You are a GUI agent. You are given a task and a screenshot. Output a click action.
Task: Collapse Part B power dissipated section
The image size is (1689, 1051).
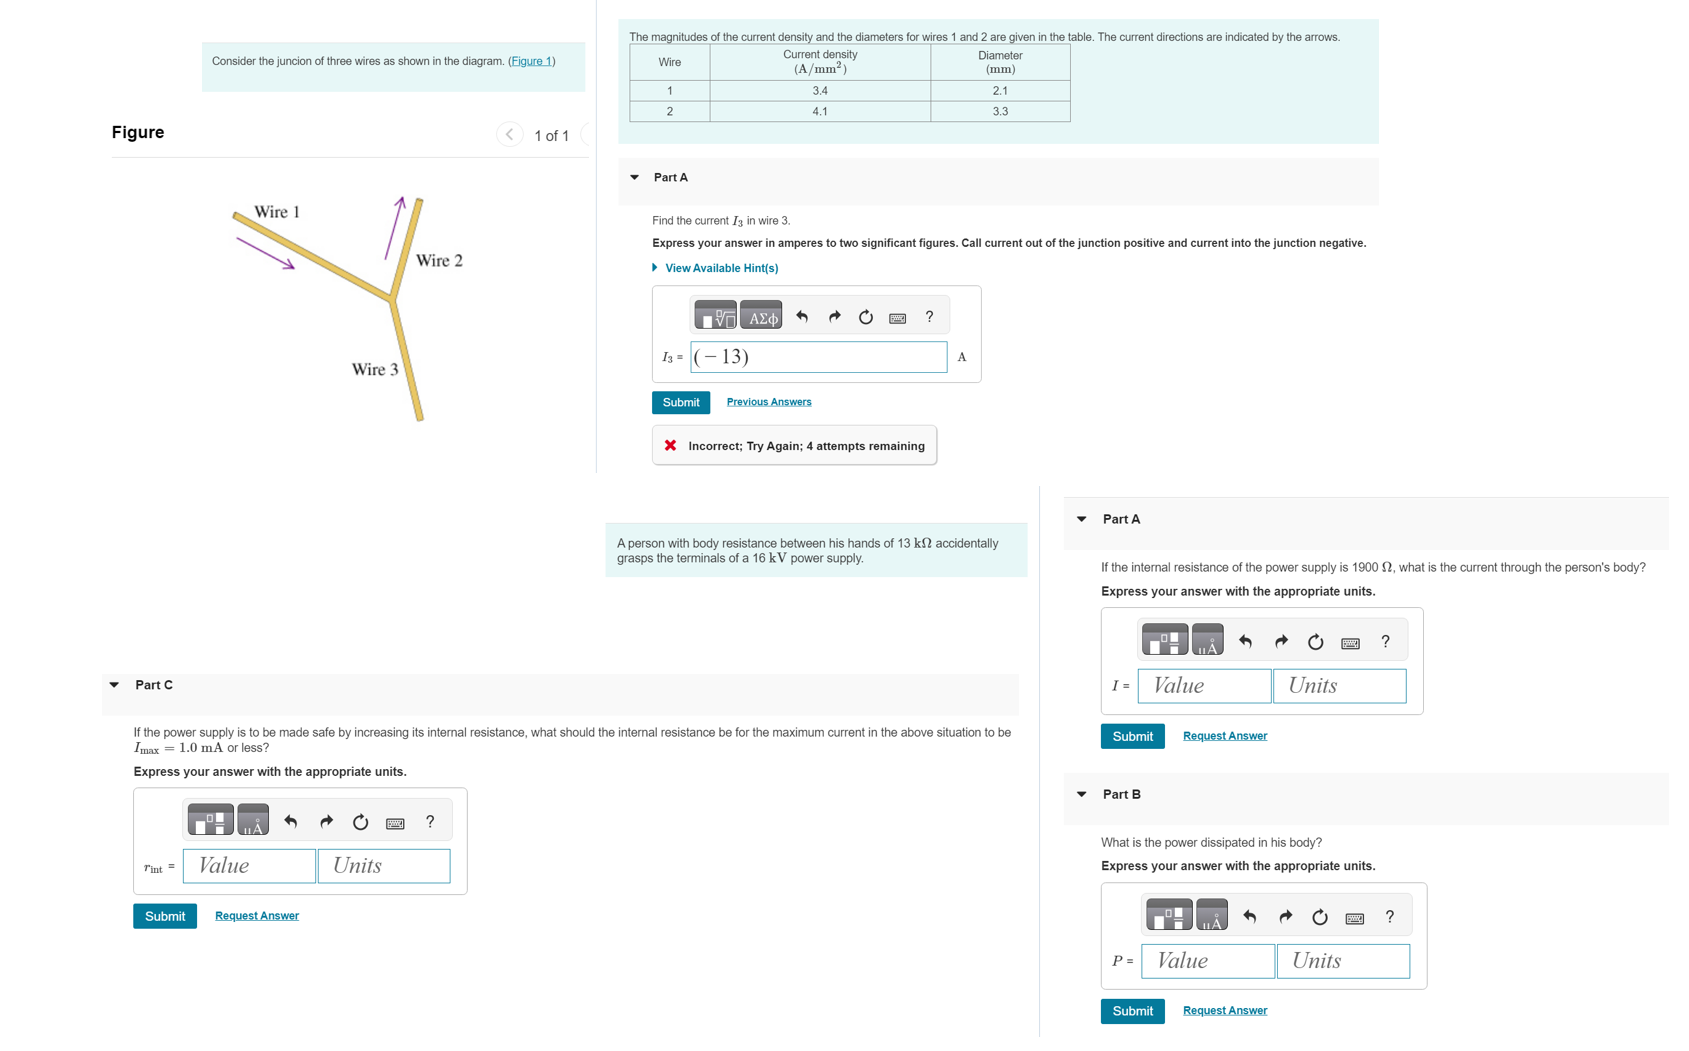pos(1082,794)
